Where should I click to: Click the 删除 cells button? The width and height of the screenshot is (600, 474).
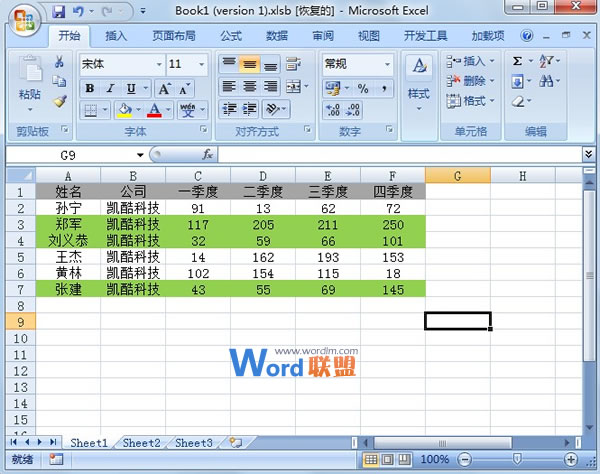(x=471, y=81)
